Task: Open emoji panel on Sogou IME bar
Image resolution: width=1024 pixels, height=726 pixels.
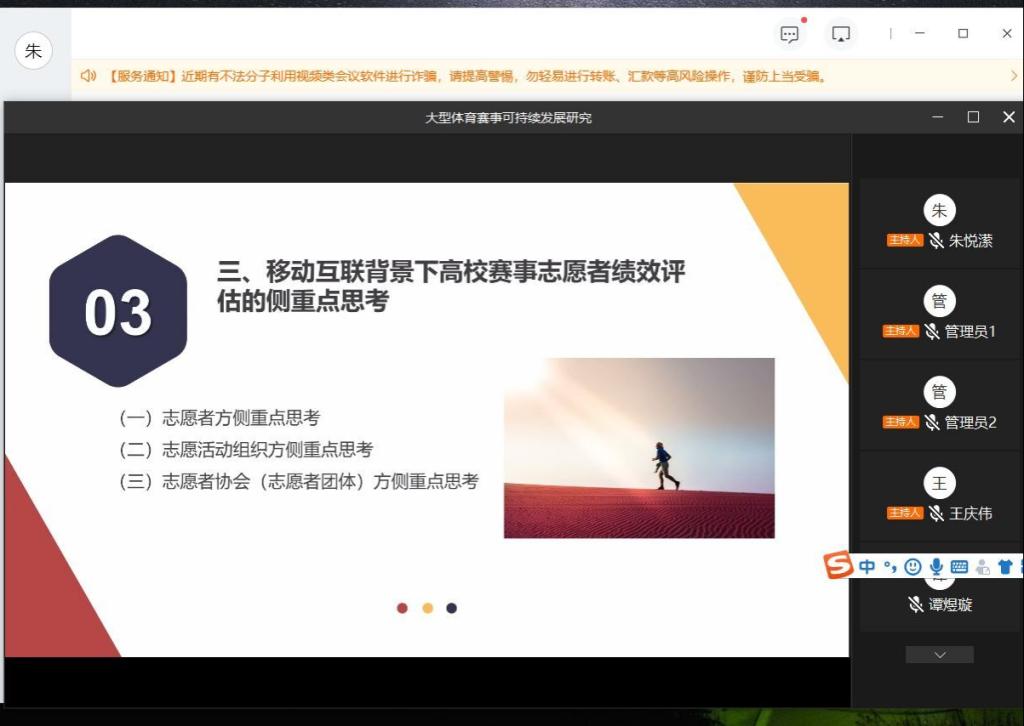Action: click(912, 567)
